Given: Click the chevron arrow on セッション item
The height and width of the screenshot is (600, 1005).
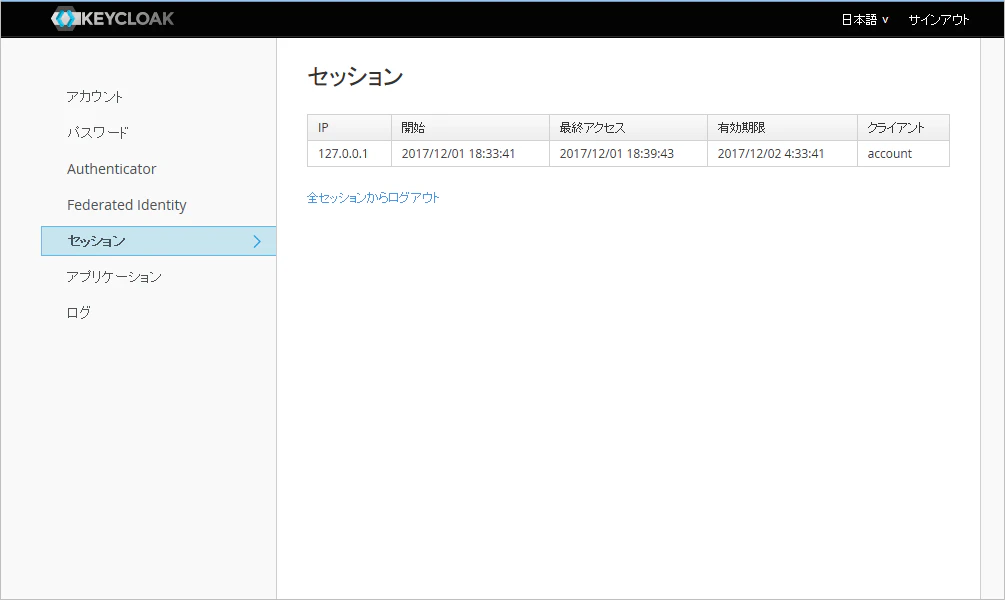Looking at the screenshot, I should click(x=257, y=242).
